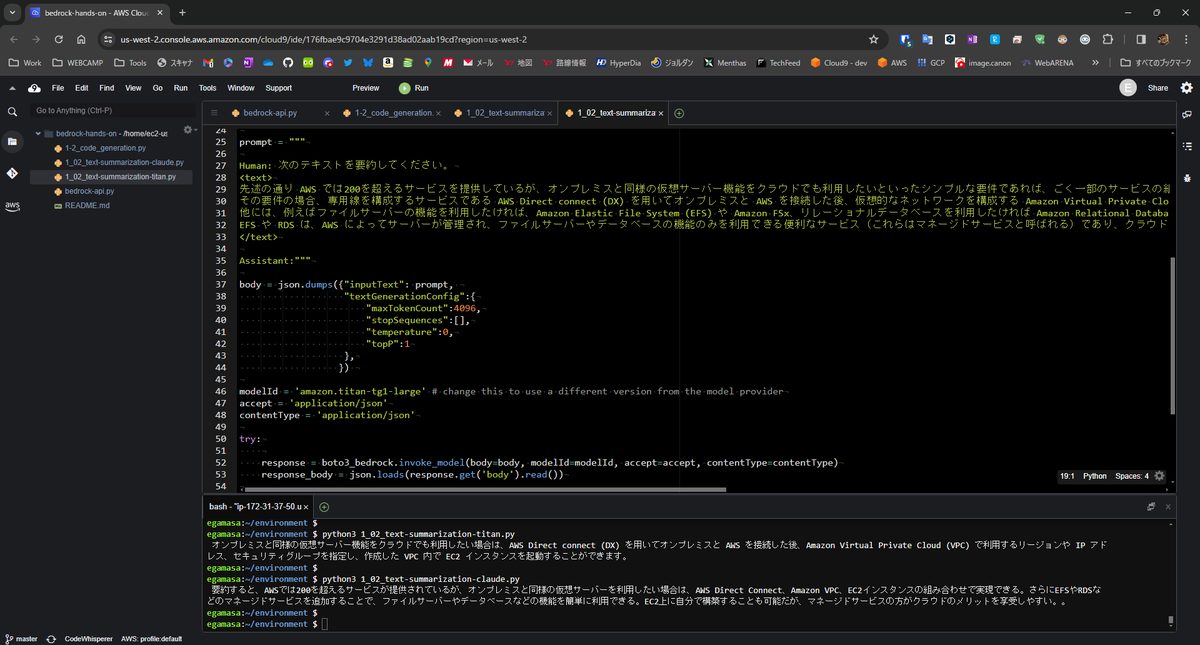1200x645 pixels.
Task: Open the Chrome tab search dropdown
Action: (x=11, y=12)
